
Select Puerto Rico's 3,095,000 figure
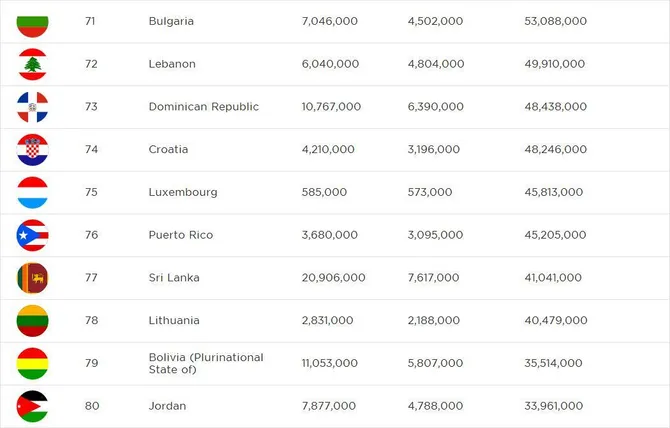click(x=435, y=235)
